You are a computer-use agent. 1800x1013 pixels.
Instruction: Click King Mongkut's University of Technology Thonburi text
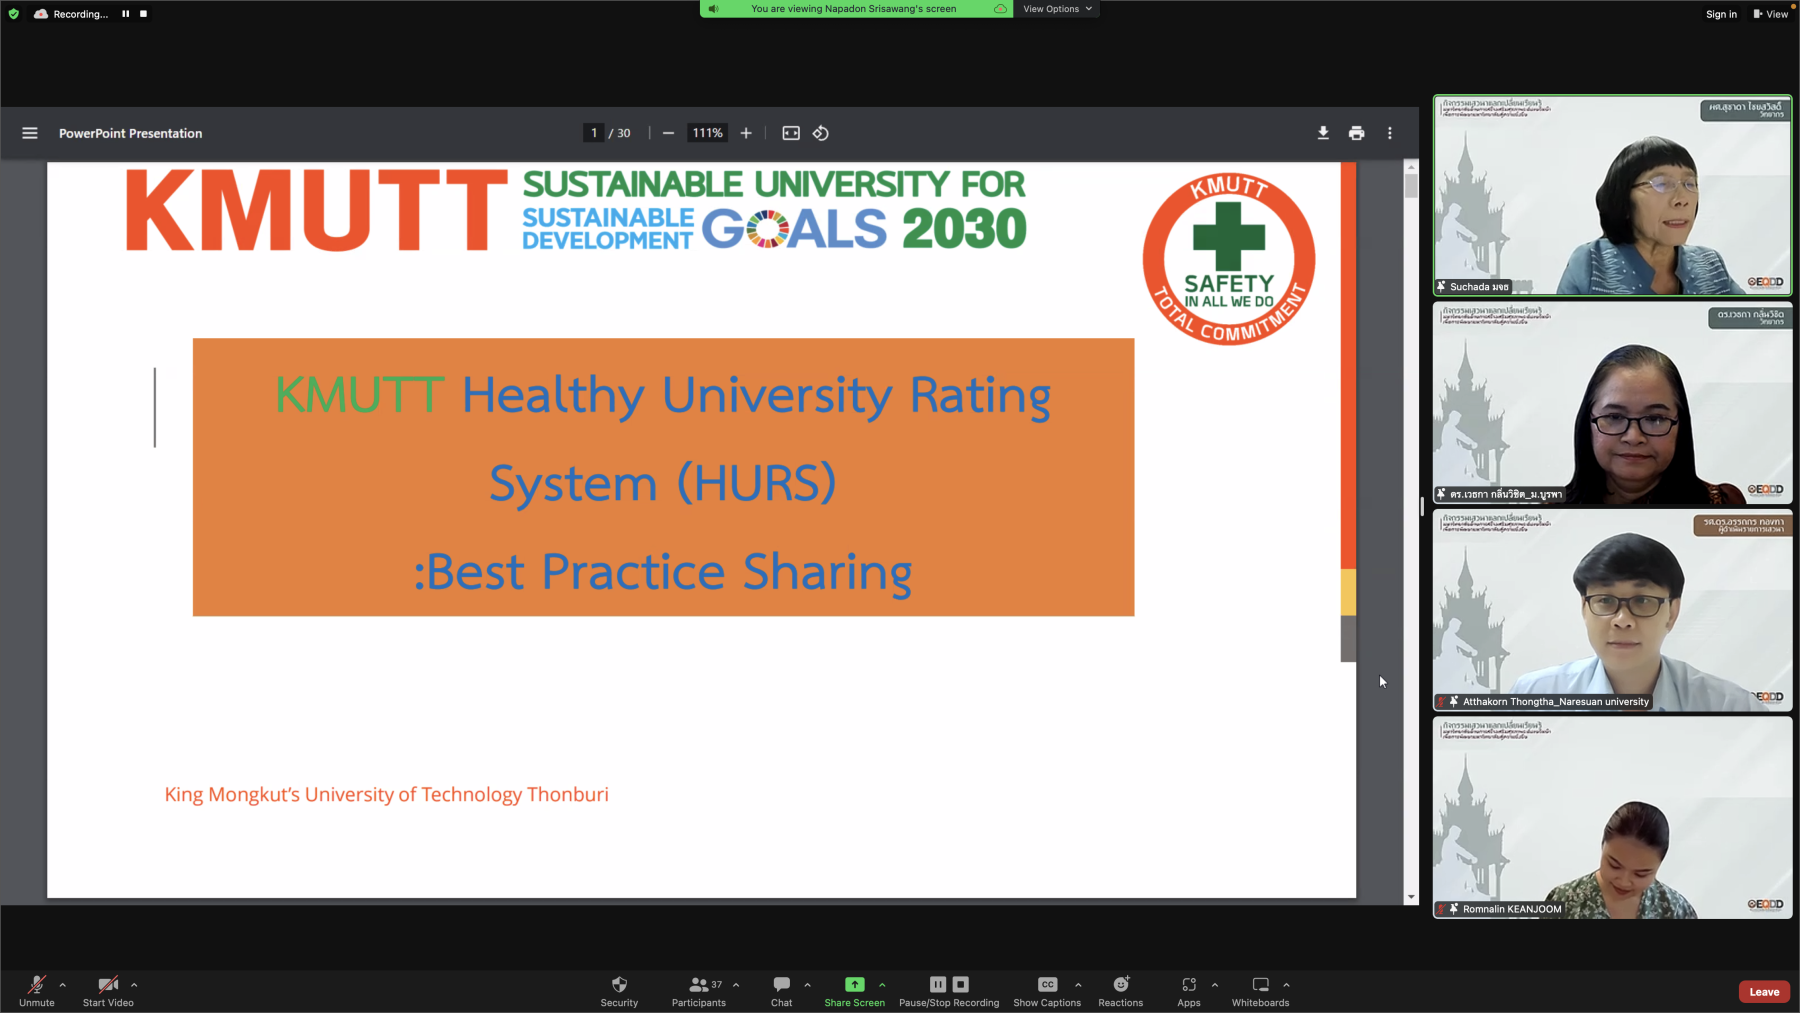pos(386,794)
